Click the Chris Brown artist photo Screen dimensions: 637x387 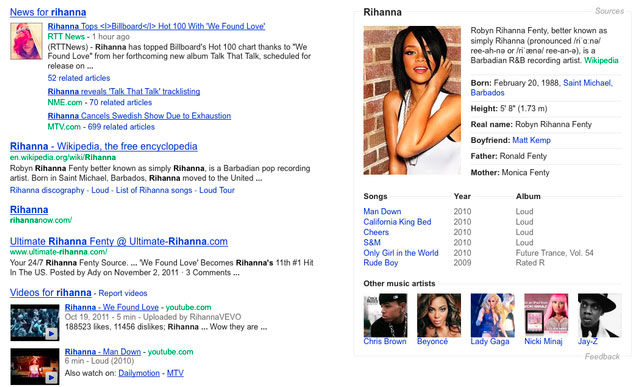(x=385, y=316)
